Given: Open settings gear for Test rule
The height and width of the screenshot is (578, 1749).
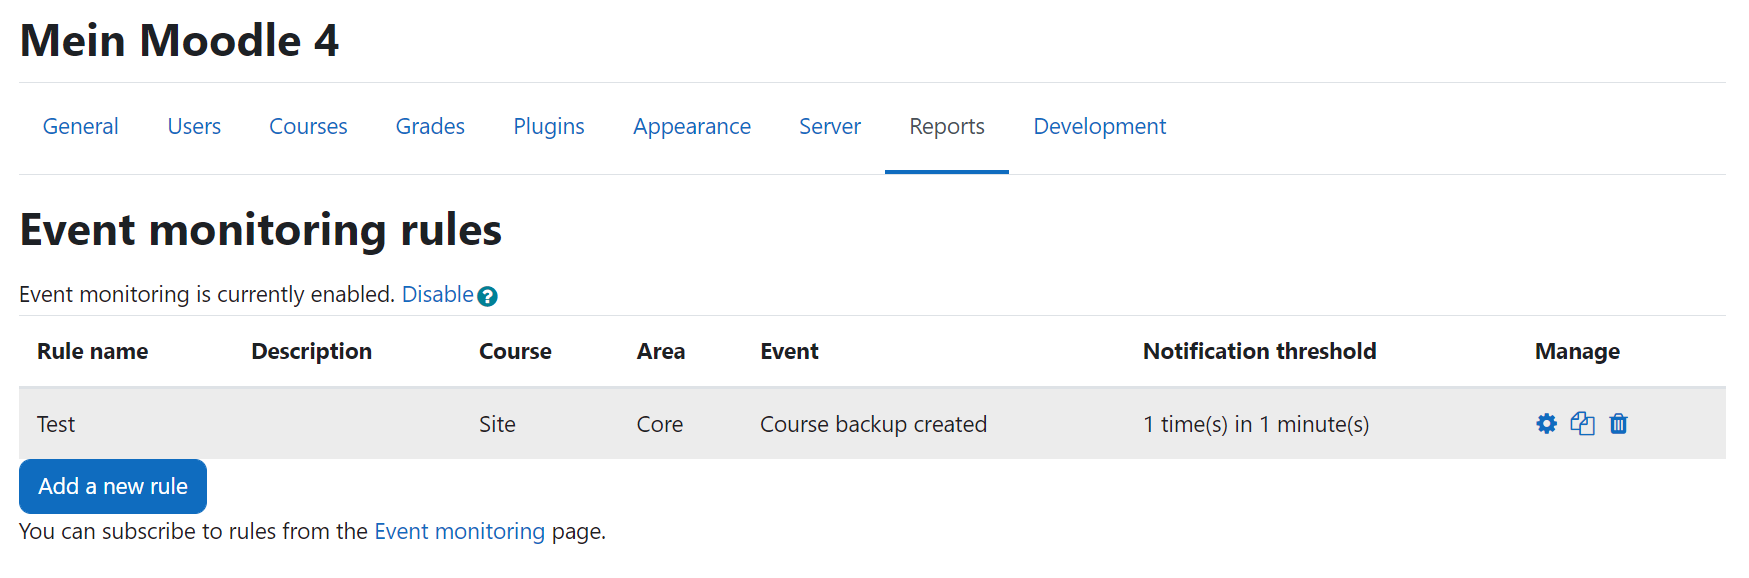Looking at the screenshot, I should [1546, 424].
